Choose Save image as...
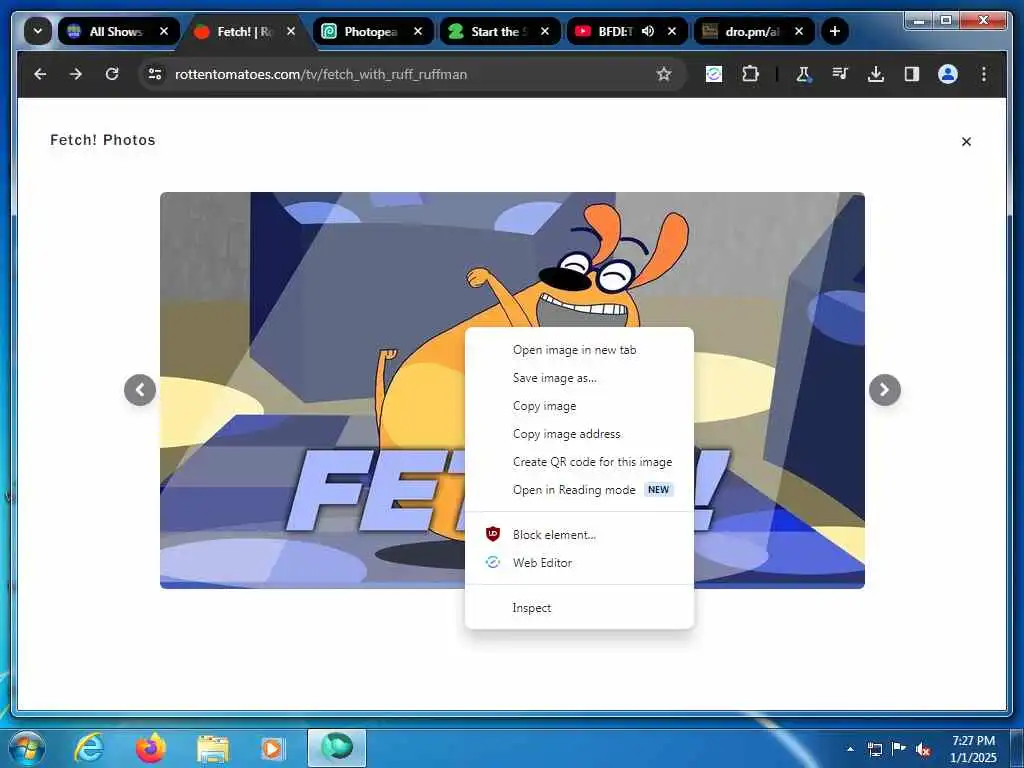Image resolution: width=1024 pixels, height=768 pixels. click(579, 378)
